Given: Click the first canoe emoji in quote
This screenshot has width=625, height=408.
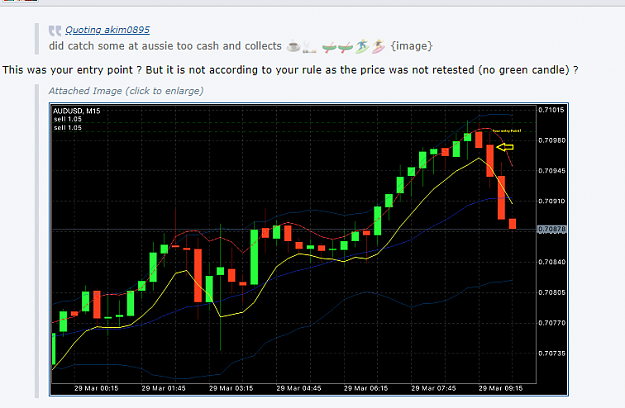Looking at the screenshot, I should 329,47.
